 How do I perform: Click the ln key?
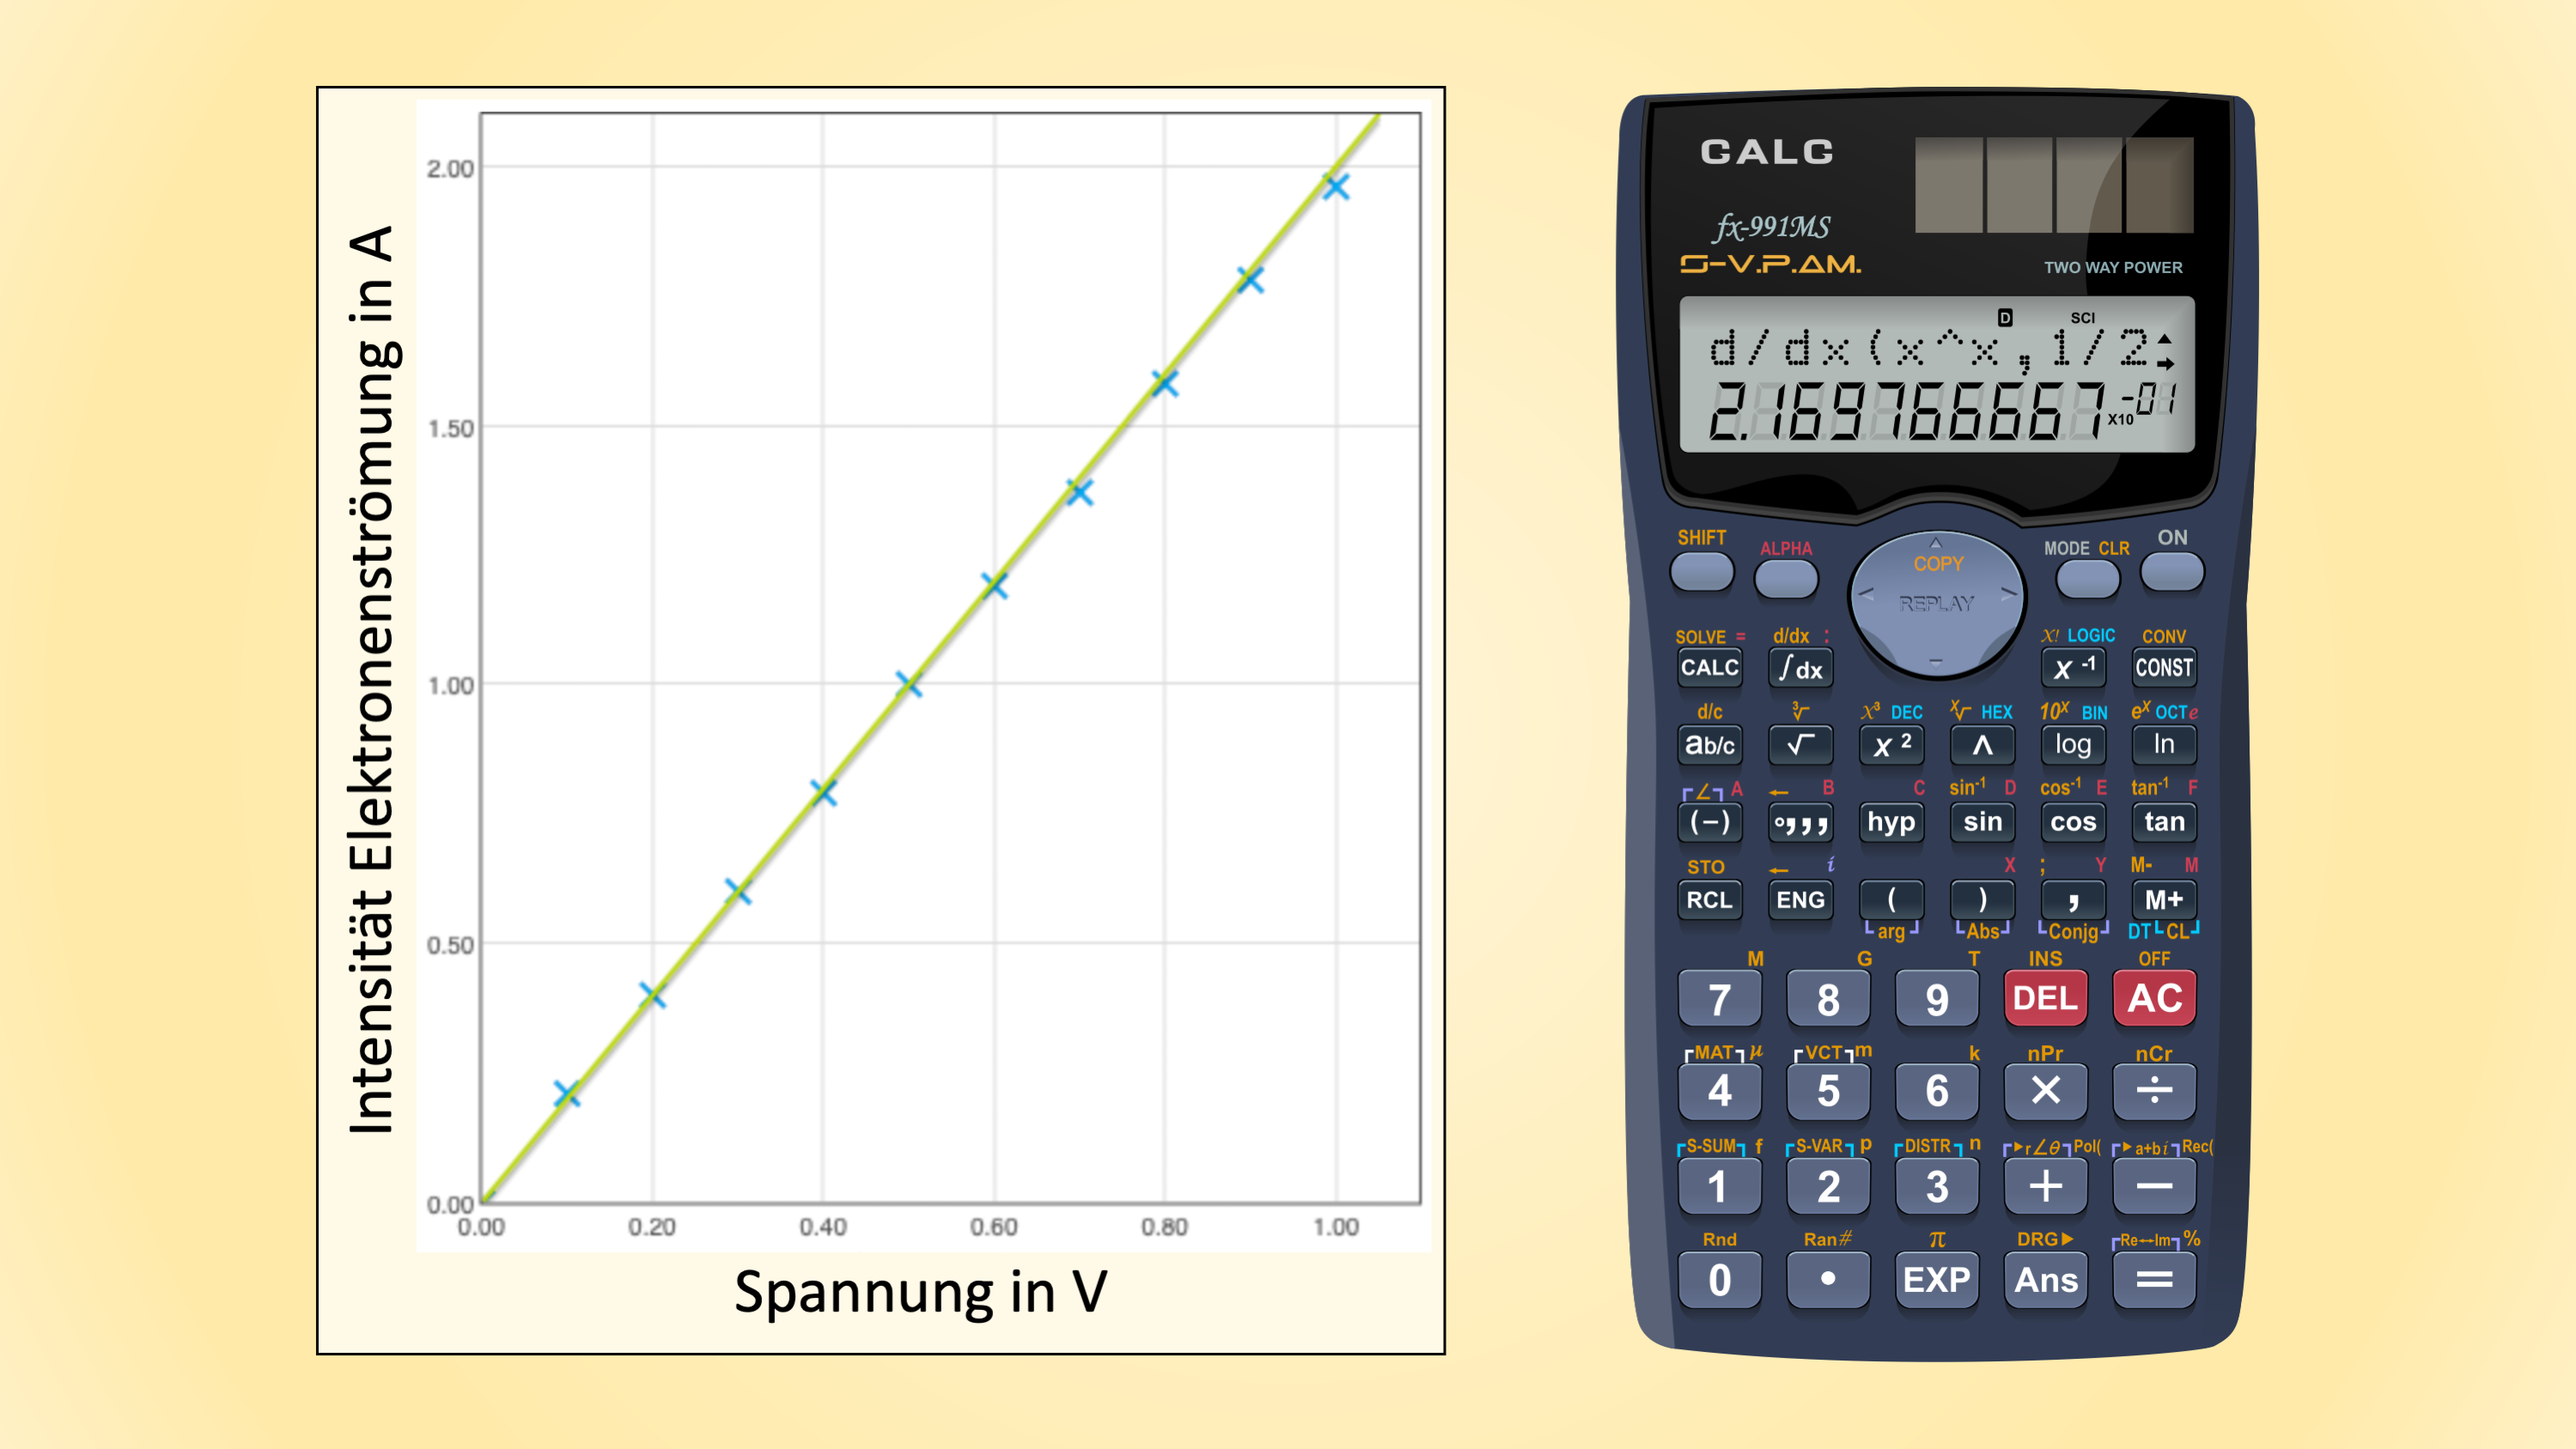[2164, 744]
